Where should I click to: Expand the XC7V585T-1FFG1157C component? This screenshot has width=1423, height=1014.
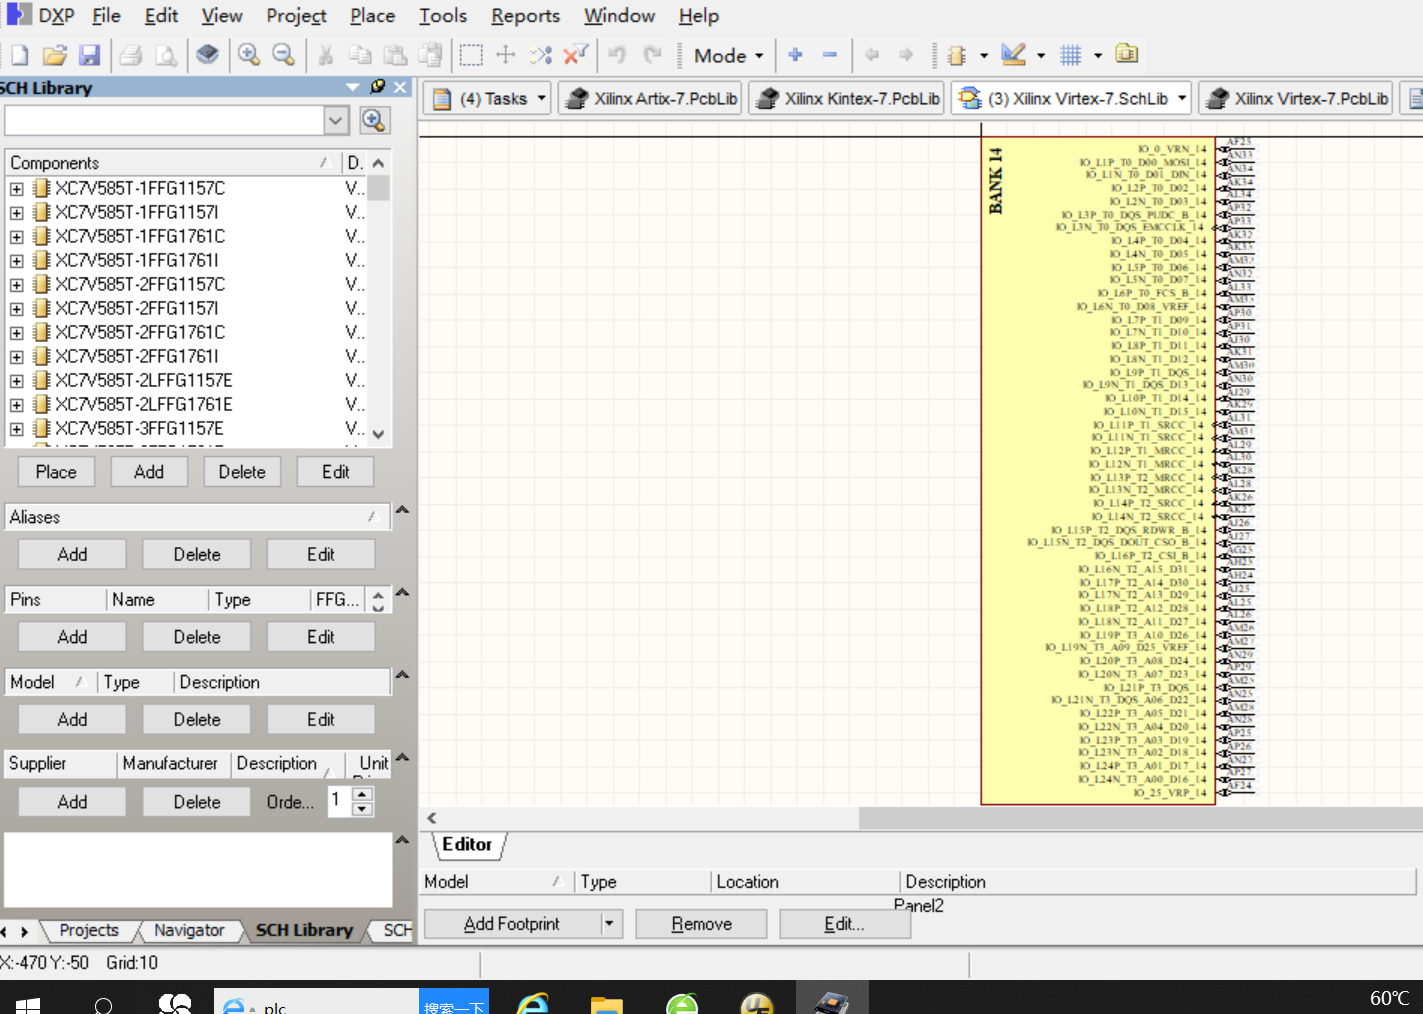click(x=17, y=188)
